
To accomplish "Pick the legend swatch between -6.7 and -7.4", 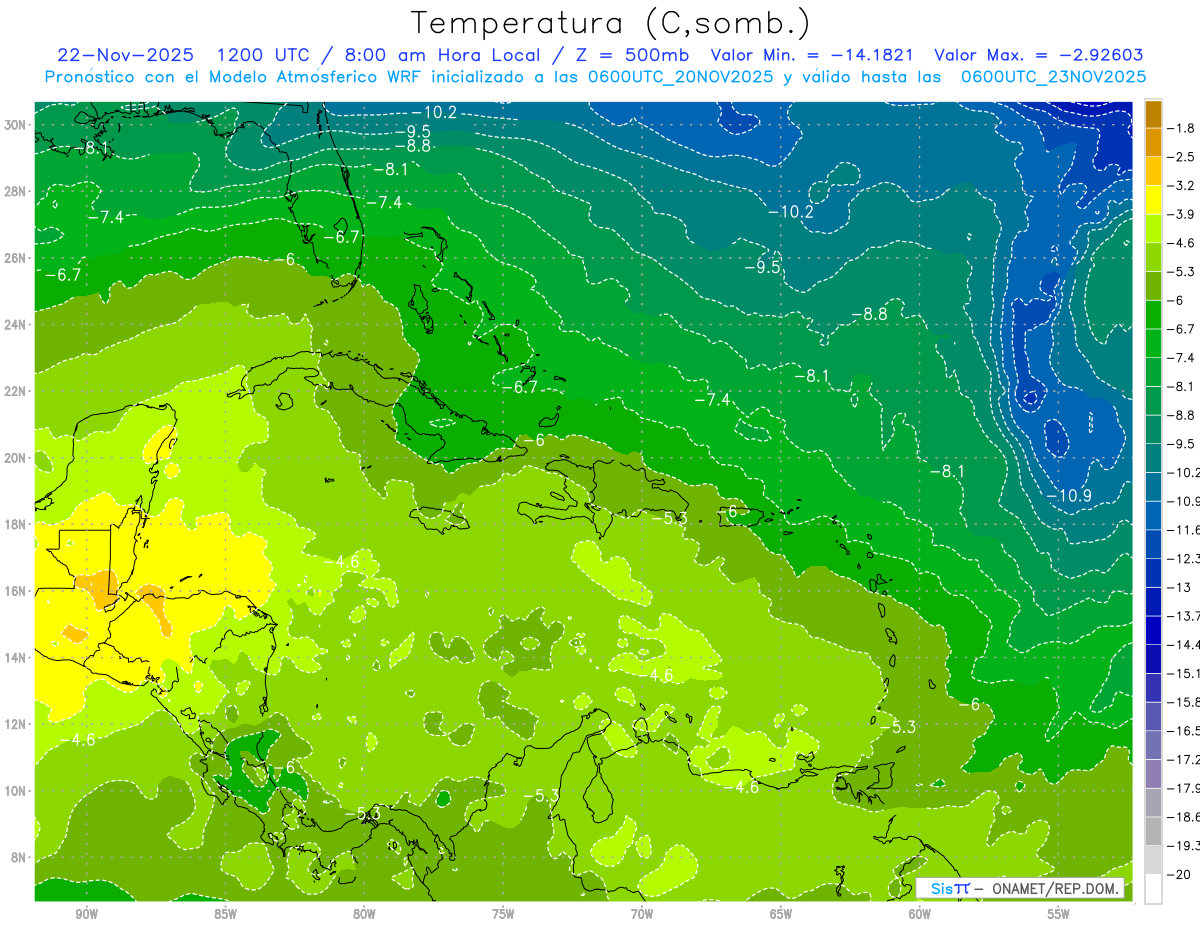I will click(1153, 344).
